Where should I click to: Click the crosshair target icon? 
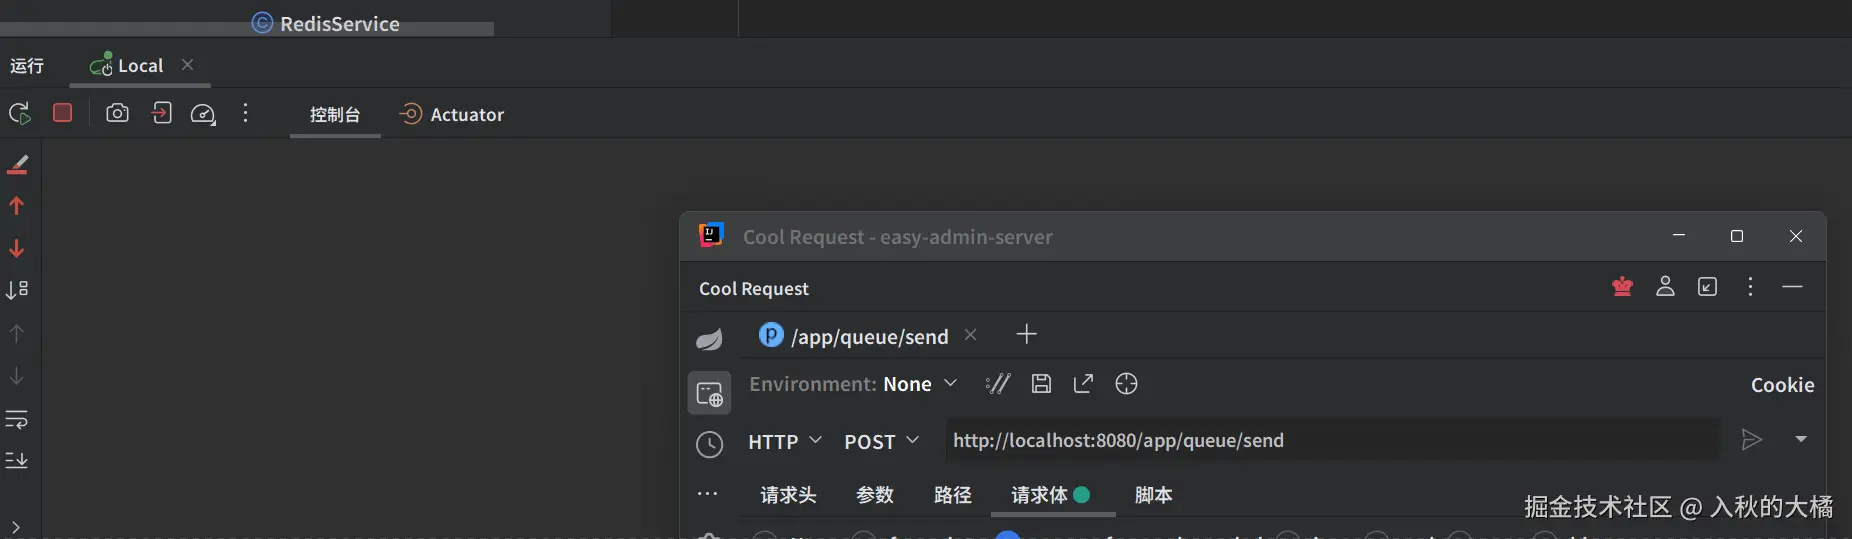[x=1126, y=384]
